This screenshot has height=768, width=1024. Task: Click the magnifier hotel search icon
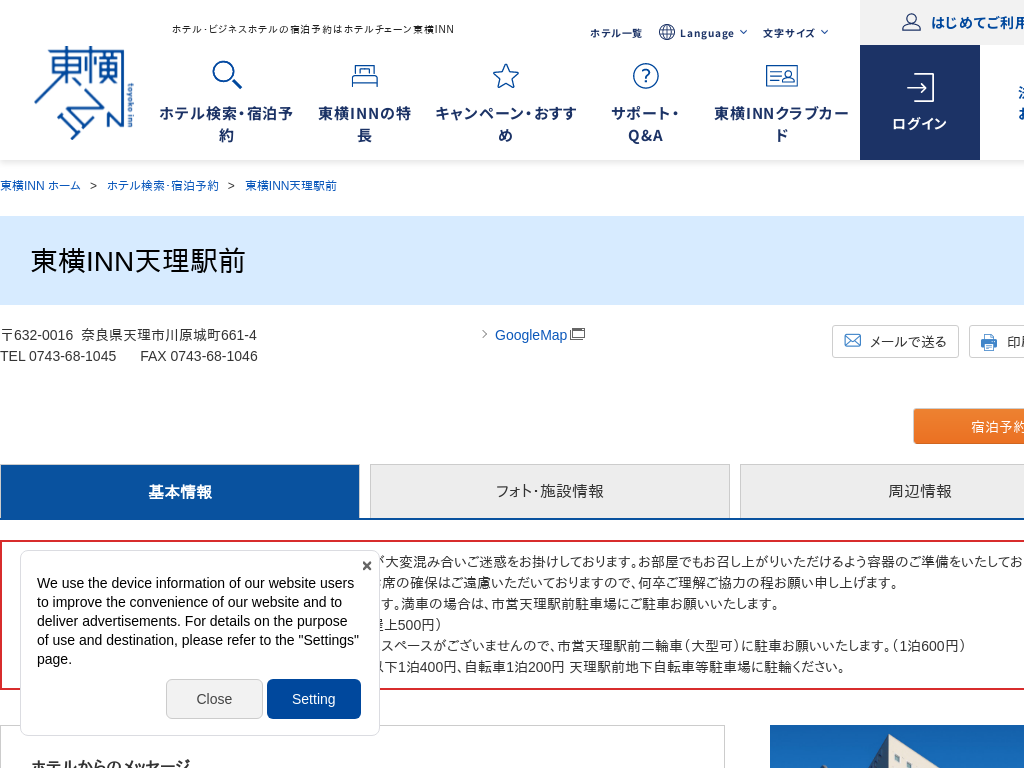pyautogui.click(x=227, y=75)
